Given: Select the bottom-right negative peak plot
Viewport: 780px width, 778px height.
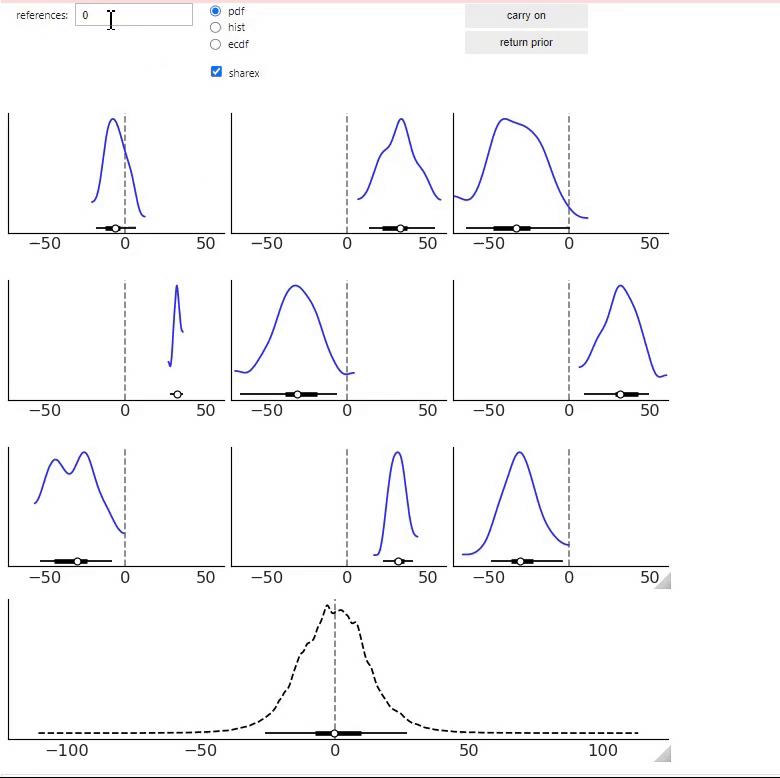Looking at the screenshot, I should click(561, 507).
